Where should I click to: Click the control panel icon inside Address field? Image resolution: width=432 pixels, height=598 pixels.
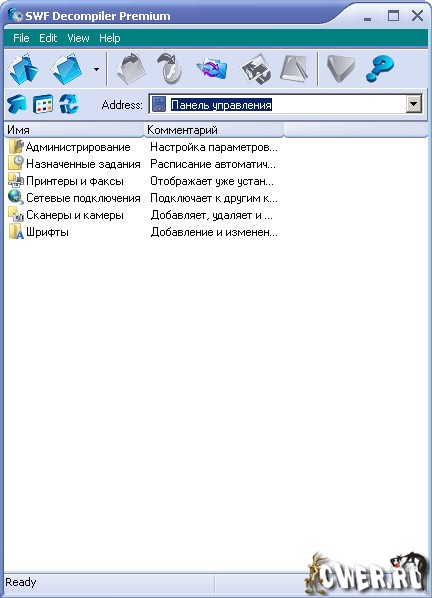click(x=159, y=104)
